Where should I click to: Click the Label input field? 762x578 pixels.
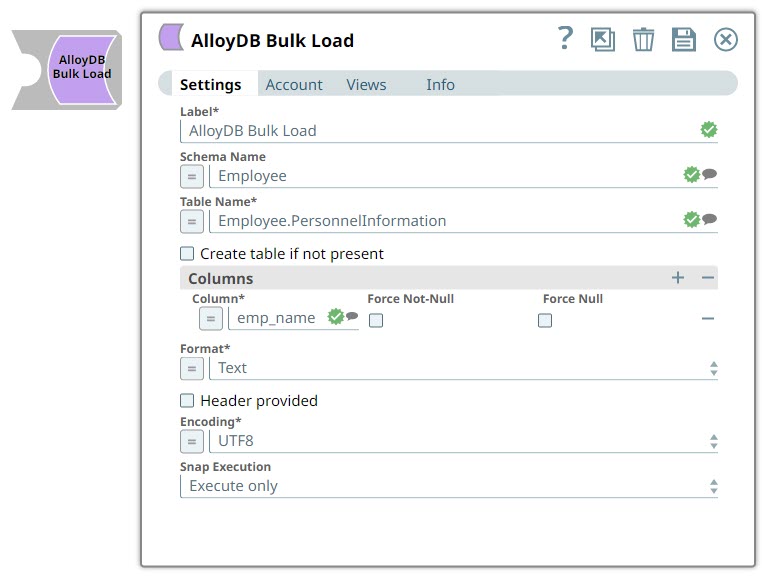point(440,131)
